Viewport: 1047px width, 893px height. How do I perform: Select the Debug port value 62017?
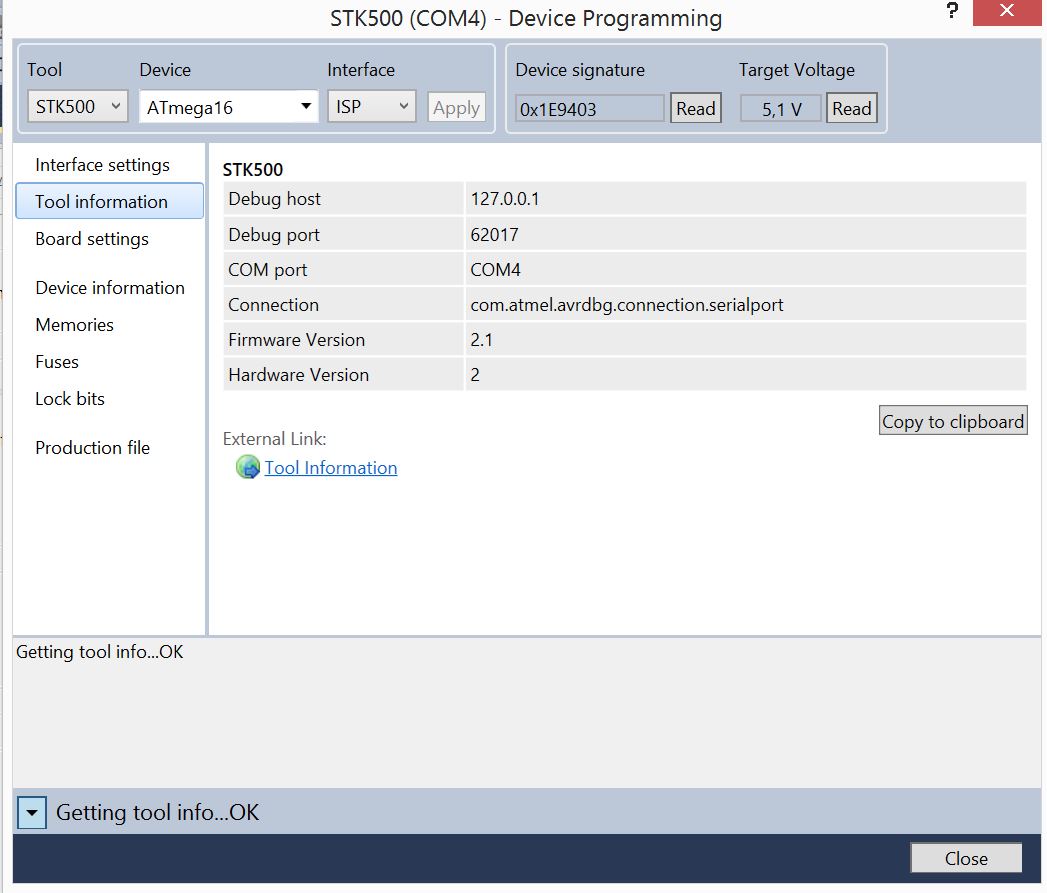point(494,234)
